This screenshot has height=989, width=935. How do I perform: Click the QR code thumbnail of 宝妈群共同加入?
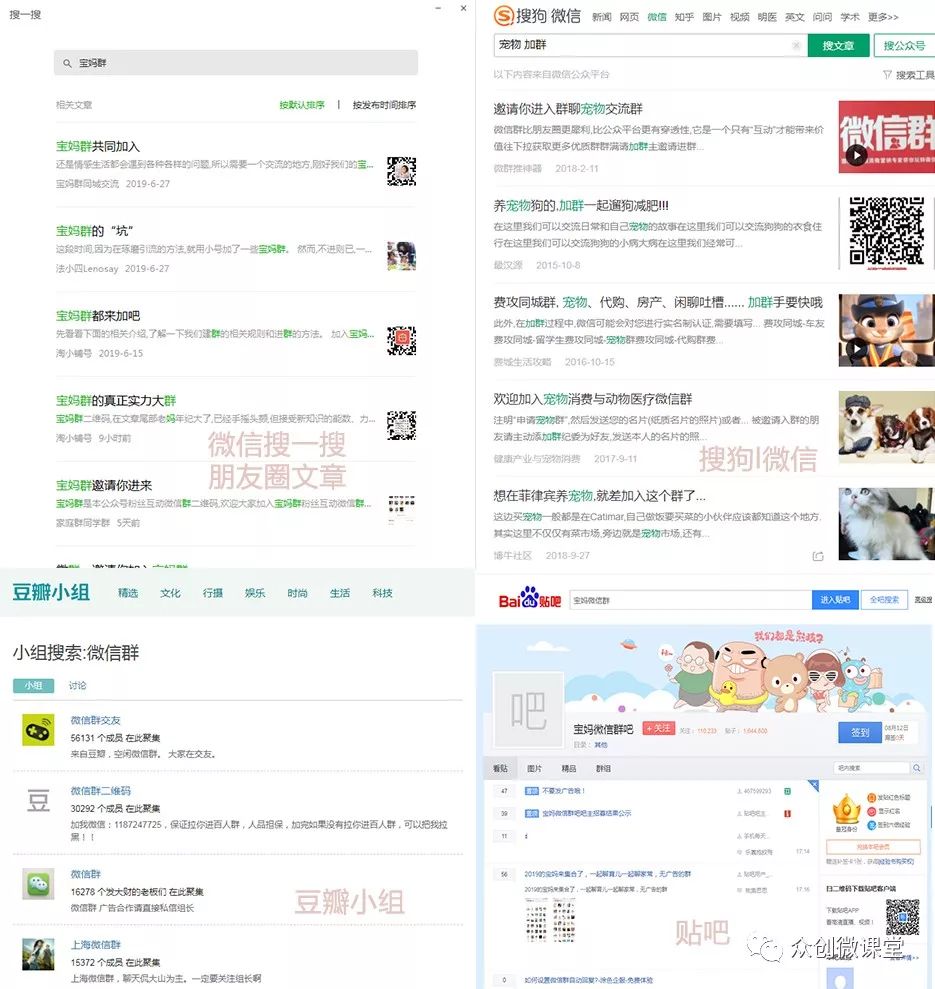[401, 171]
